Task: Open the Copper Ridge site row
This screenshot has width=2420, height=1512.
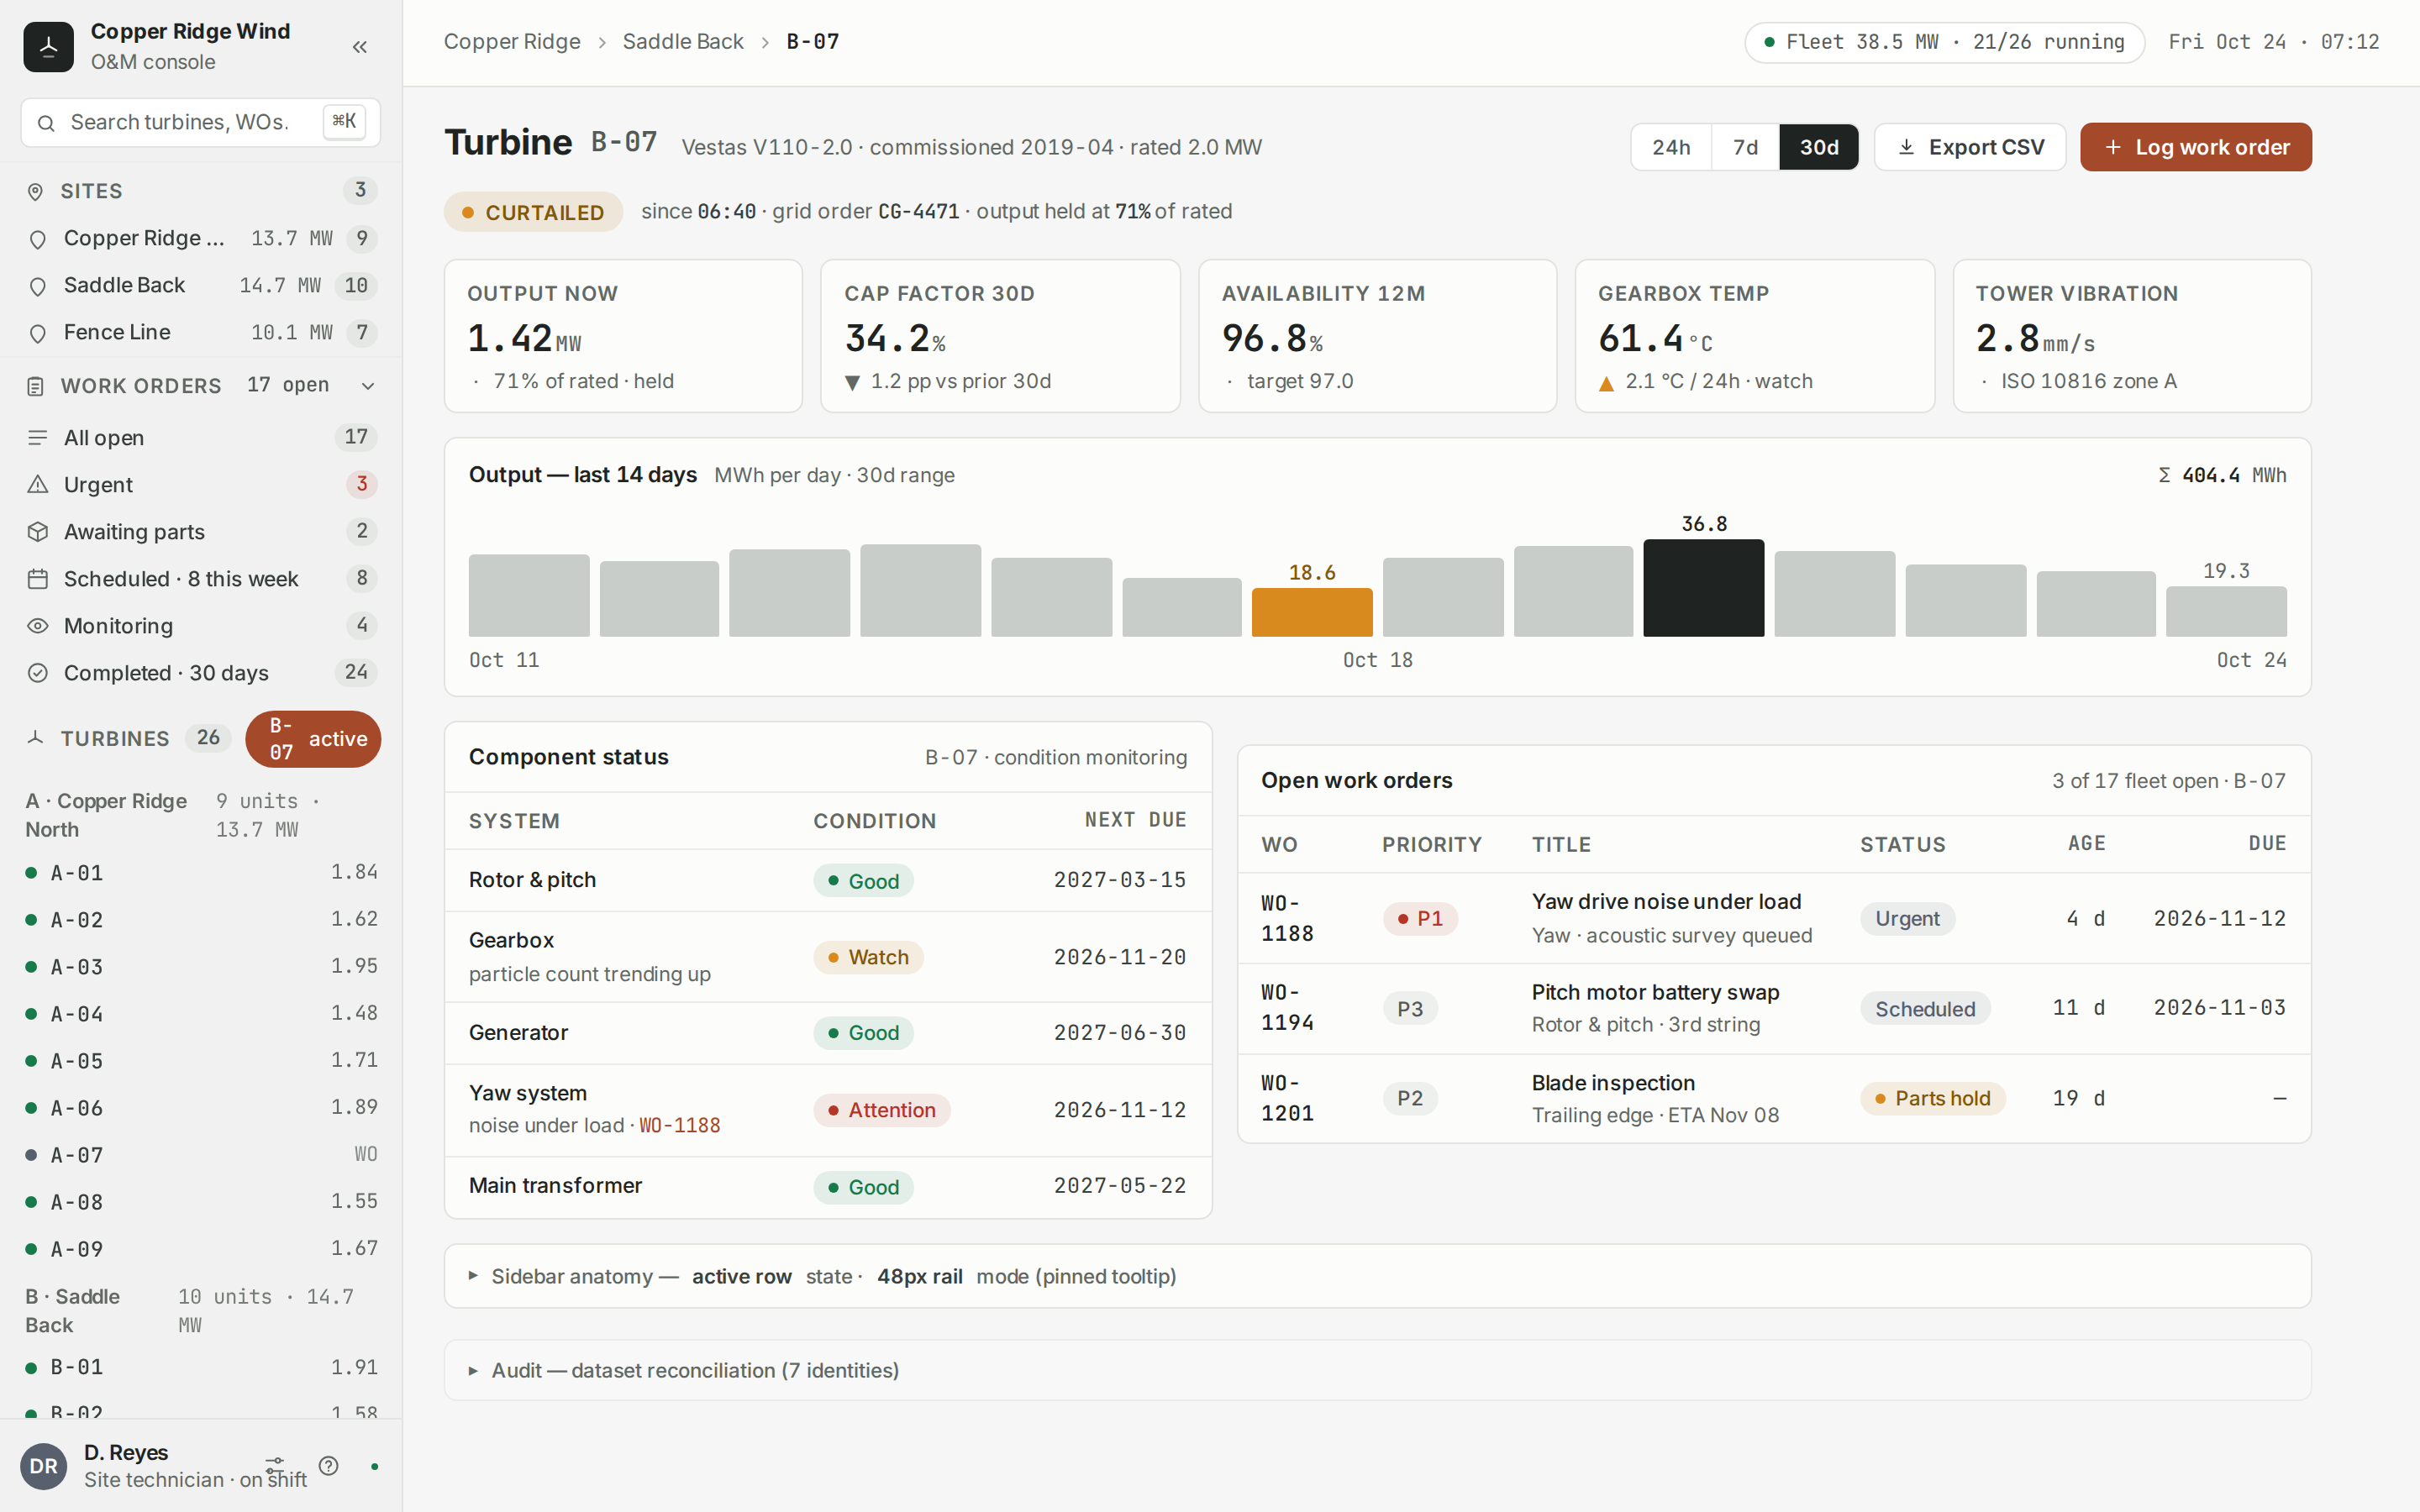Action: [201, 238]
